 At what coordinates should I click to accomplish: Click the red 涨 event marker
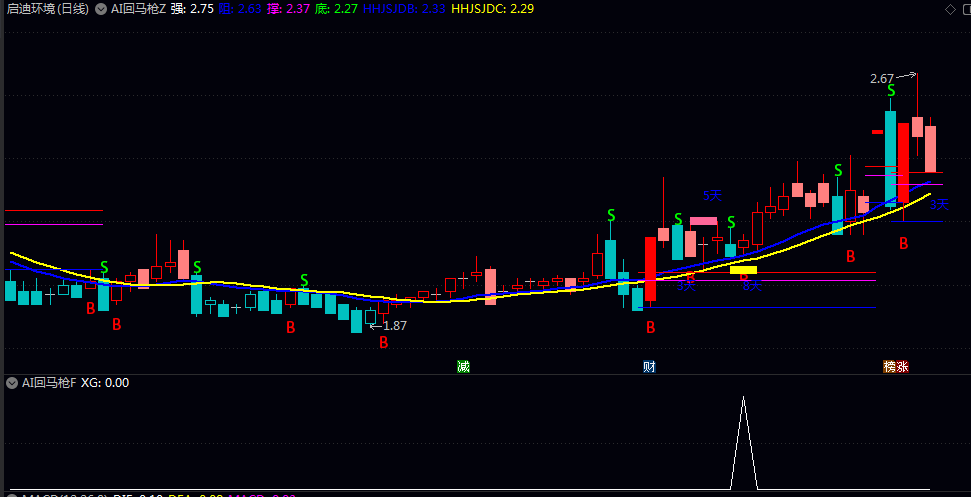pos(903,366)
